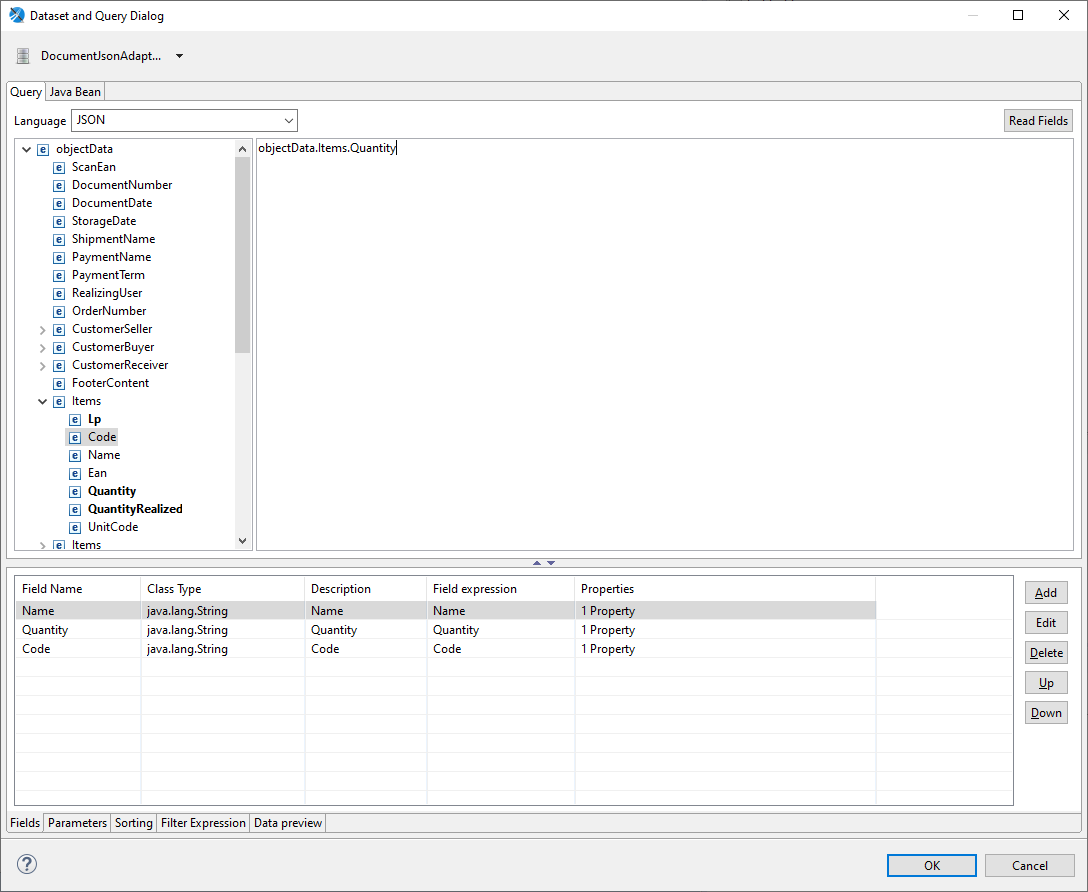1088x892 pixels.
Task: Click the DocumentJsonAdapter data adapter icon
Action: 23,56
